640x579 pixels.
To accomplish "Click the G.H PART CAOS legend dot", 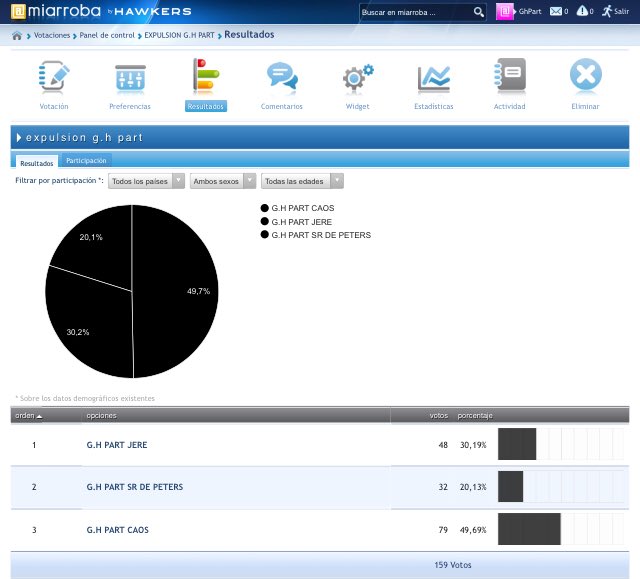I will coord(264,208).
